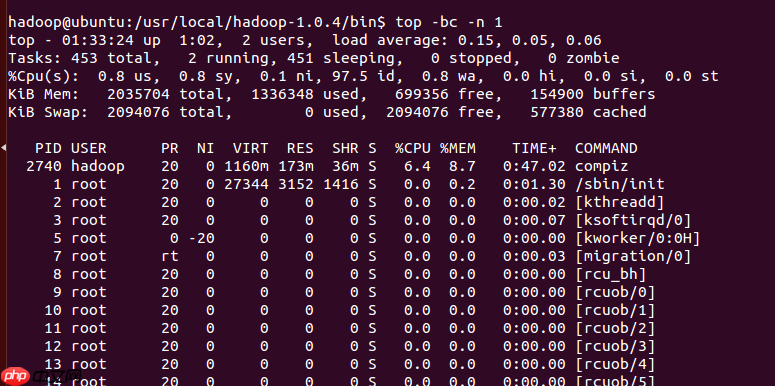The width and height of the screenshot is (775, 386).
Task: Select the 0:00.07 TIME+ value
Action: [x=534, y=220]
